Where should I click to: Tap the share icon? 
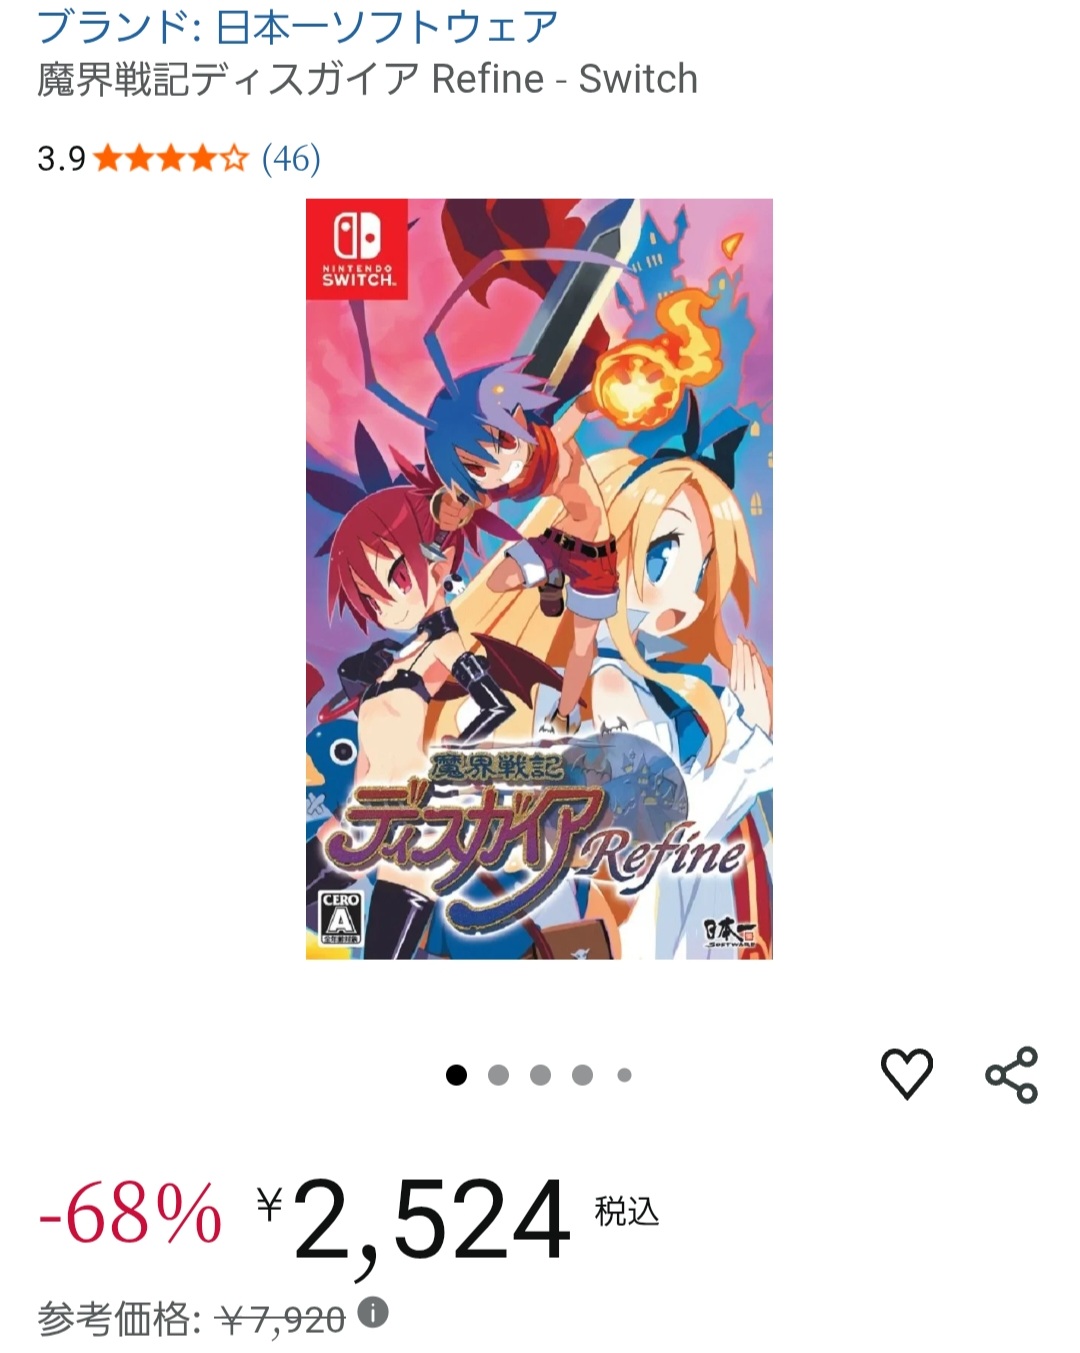click(x=1011, y=1075)
